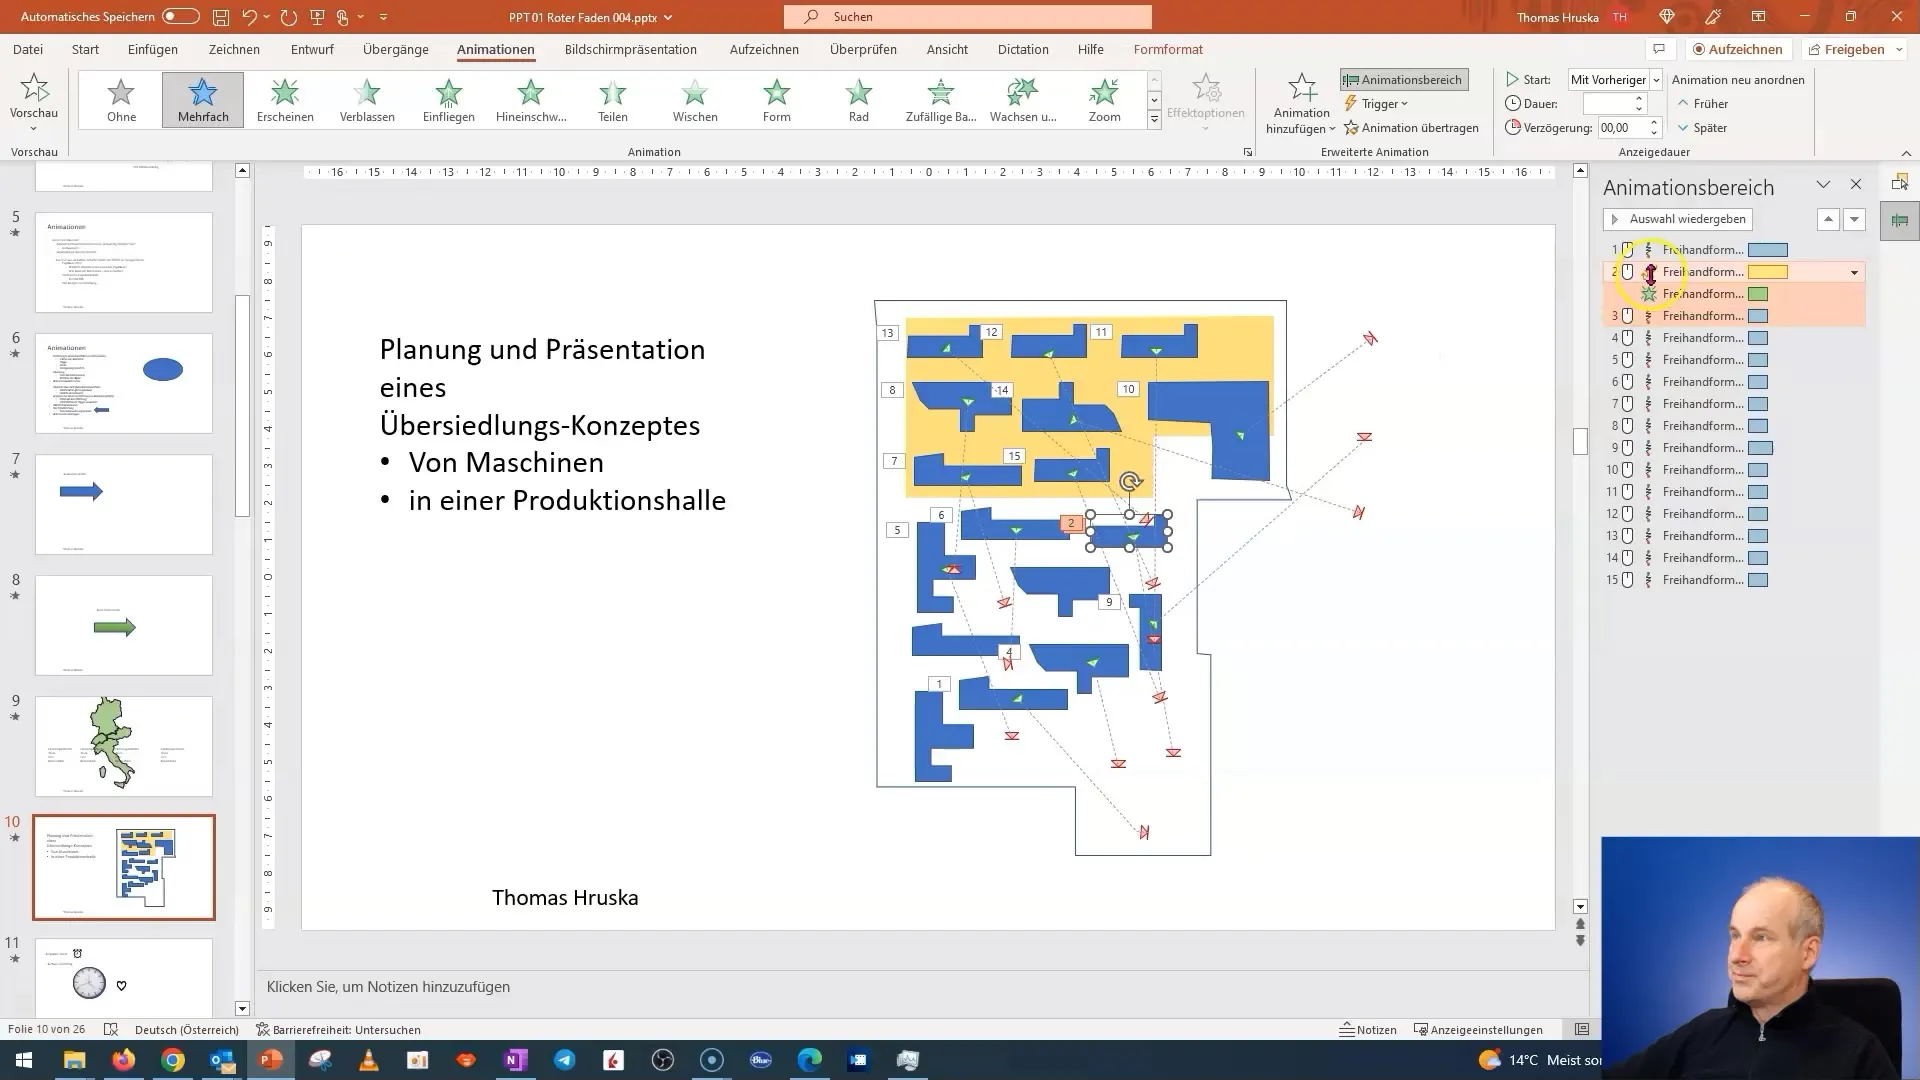This screenshot has height=1080, width=1920.
Task: Click Animation übertragen painter
Action: (x=1411, y=128)
